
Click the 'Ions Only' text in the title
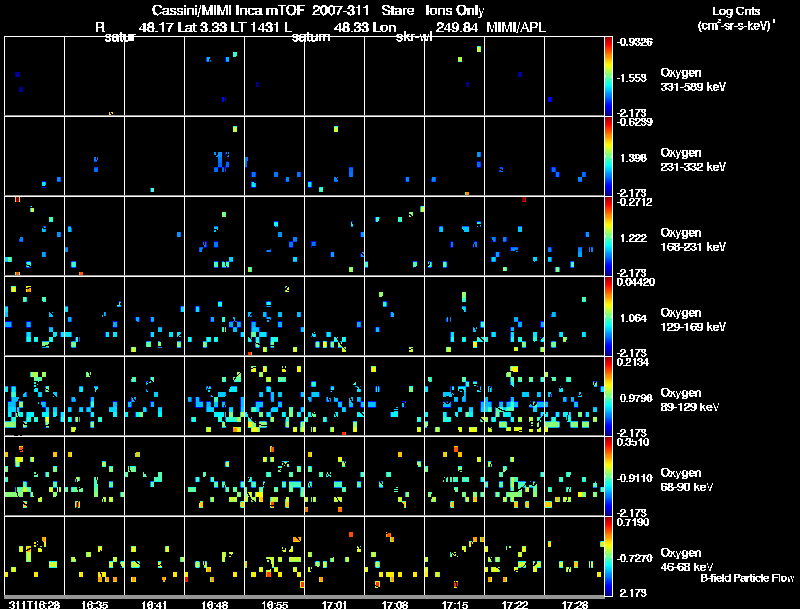(x=454, y=10)
